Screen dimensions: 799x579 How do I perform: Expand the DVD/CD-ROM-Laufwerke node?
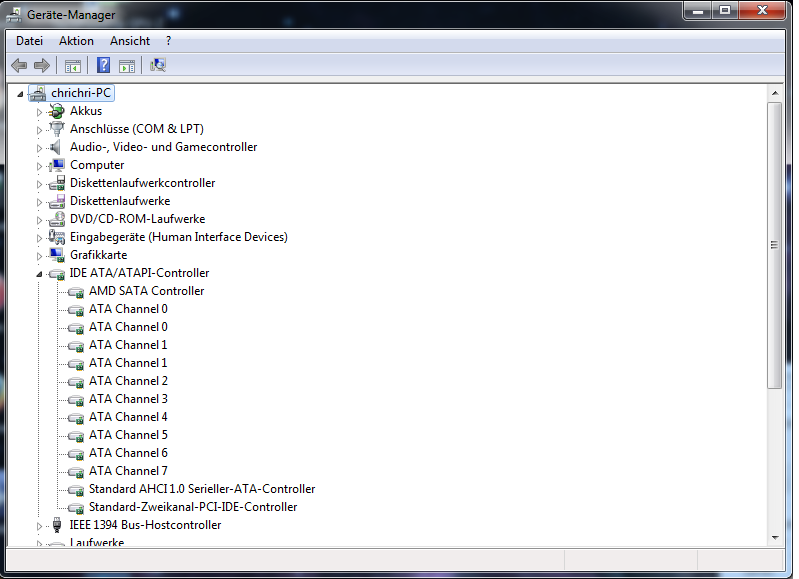click(x=39, y=220)
